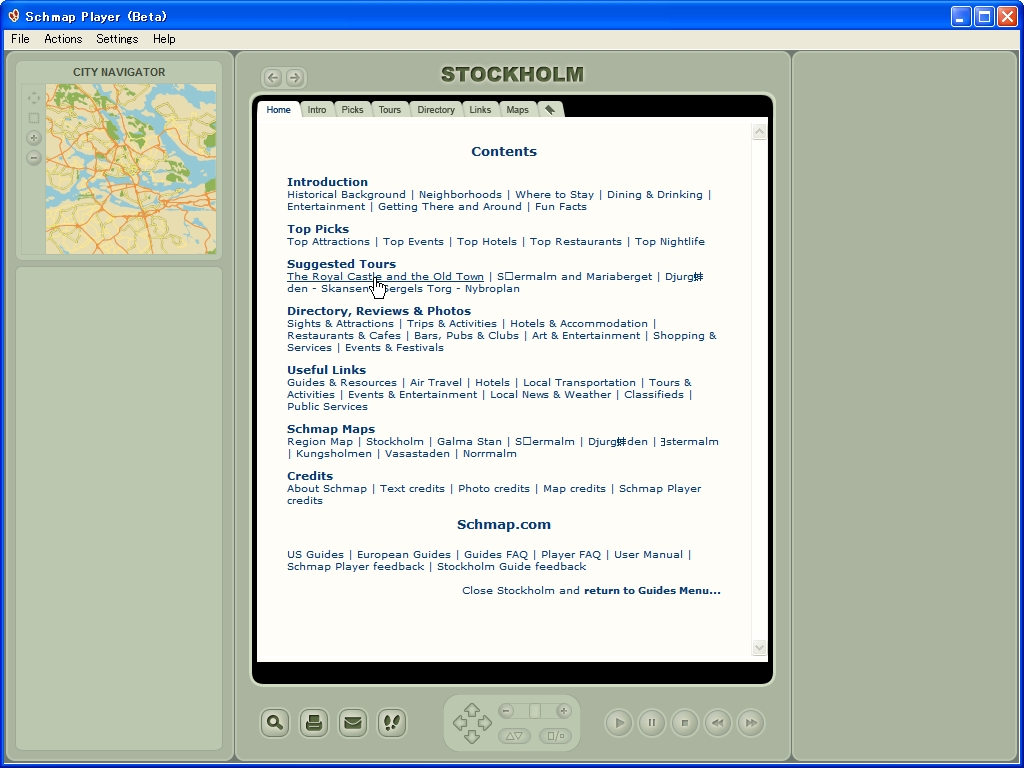This screenshot has height=768, width=1024.
Task: Click the email envelope button
Action: (353, 723)
